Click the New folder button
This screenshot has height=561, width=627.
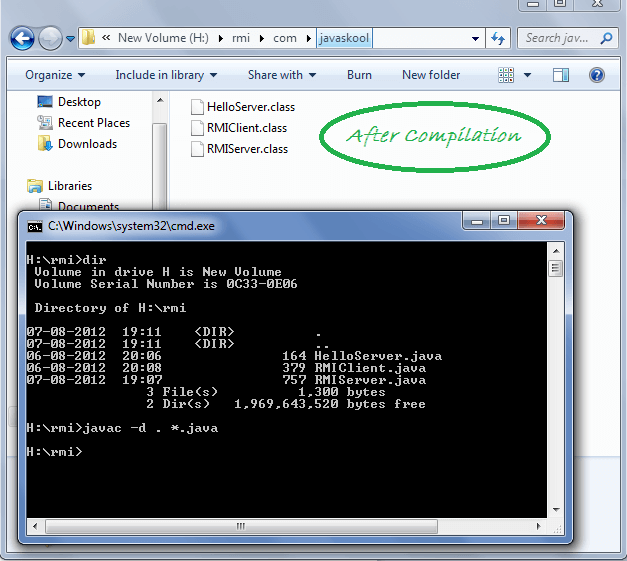(x=431, y=75)
